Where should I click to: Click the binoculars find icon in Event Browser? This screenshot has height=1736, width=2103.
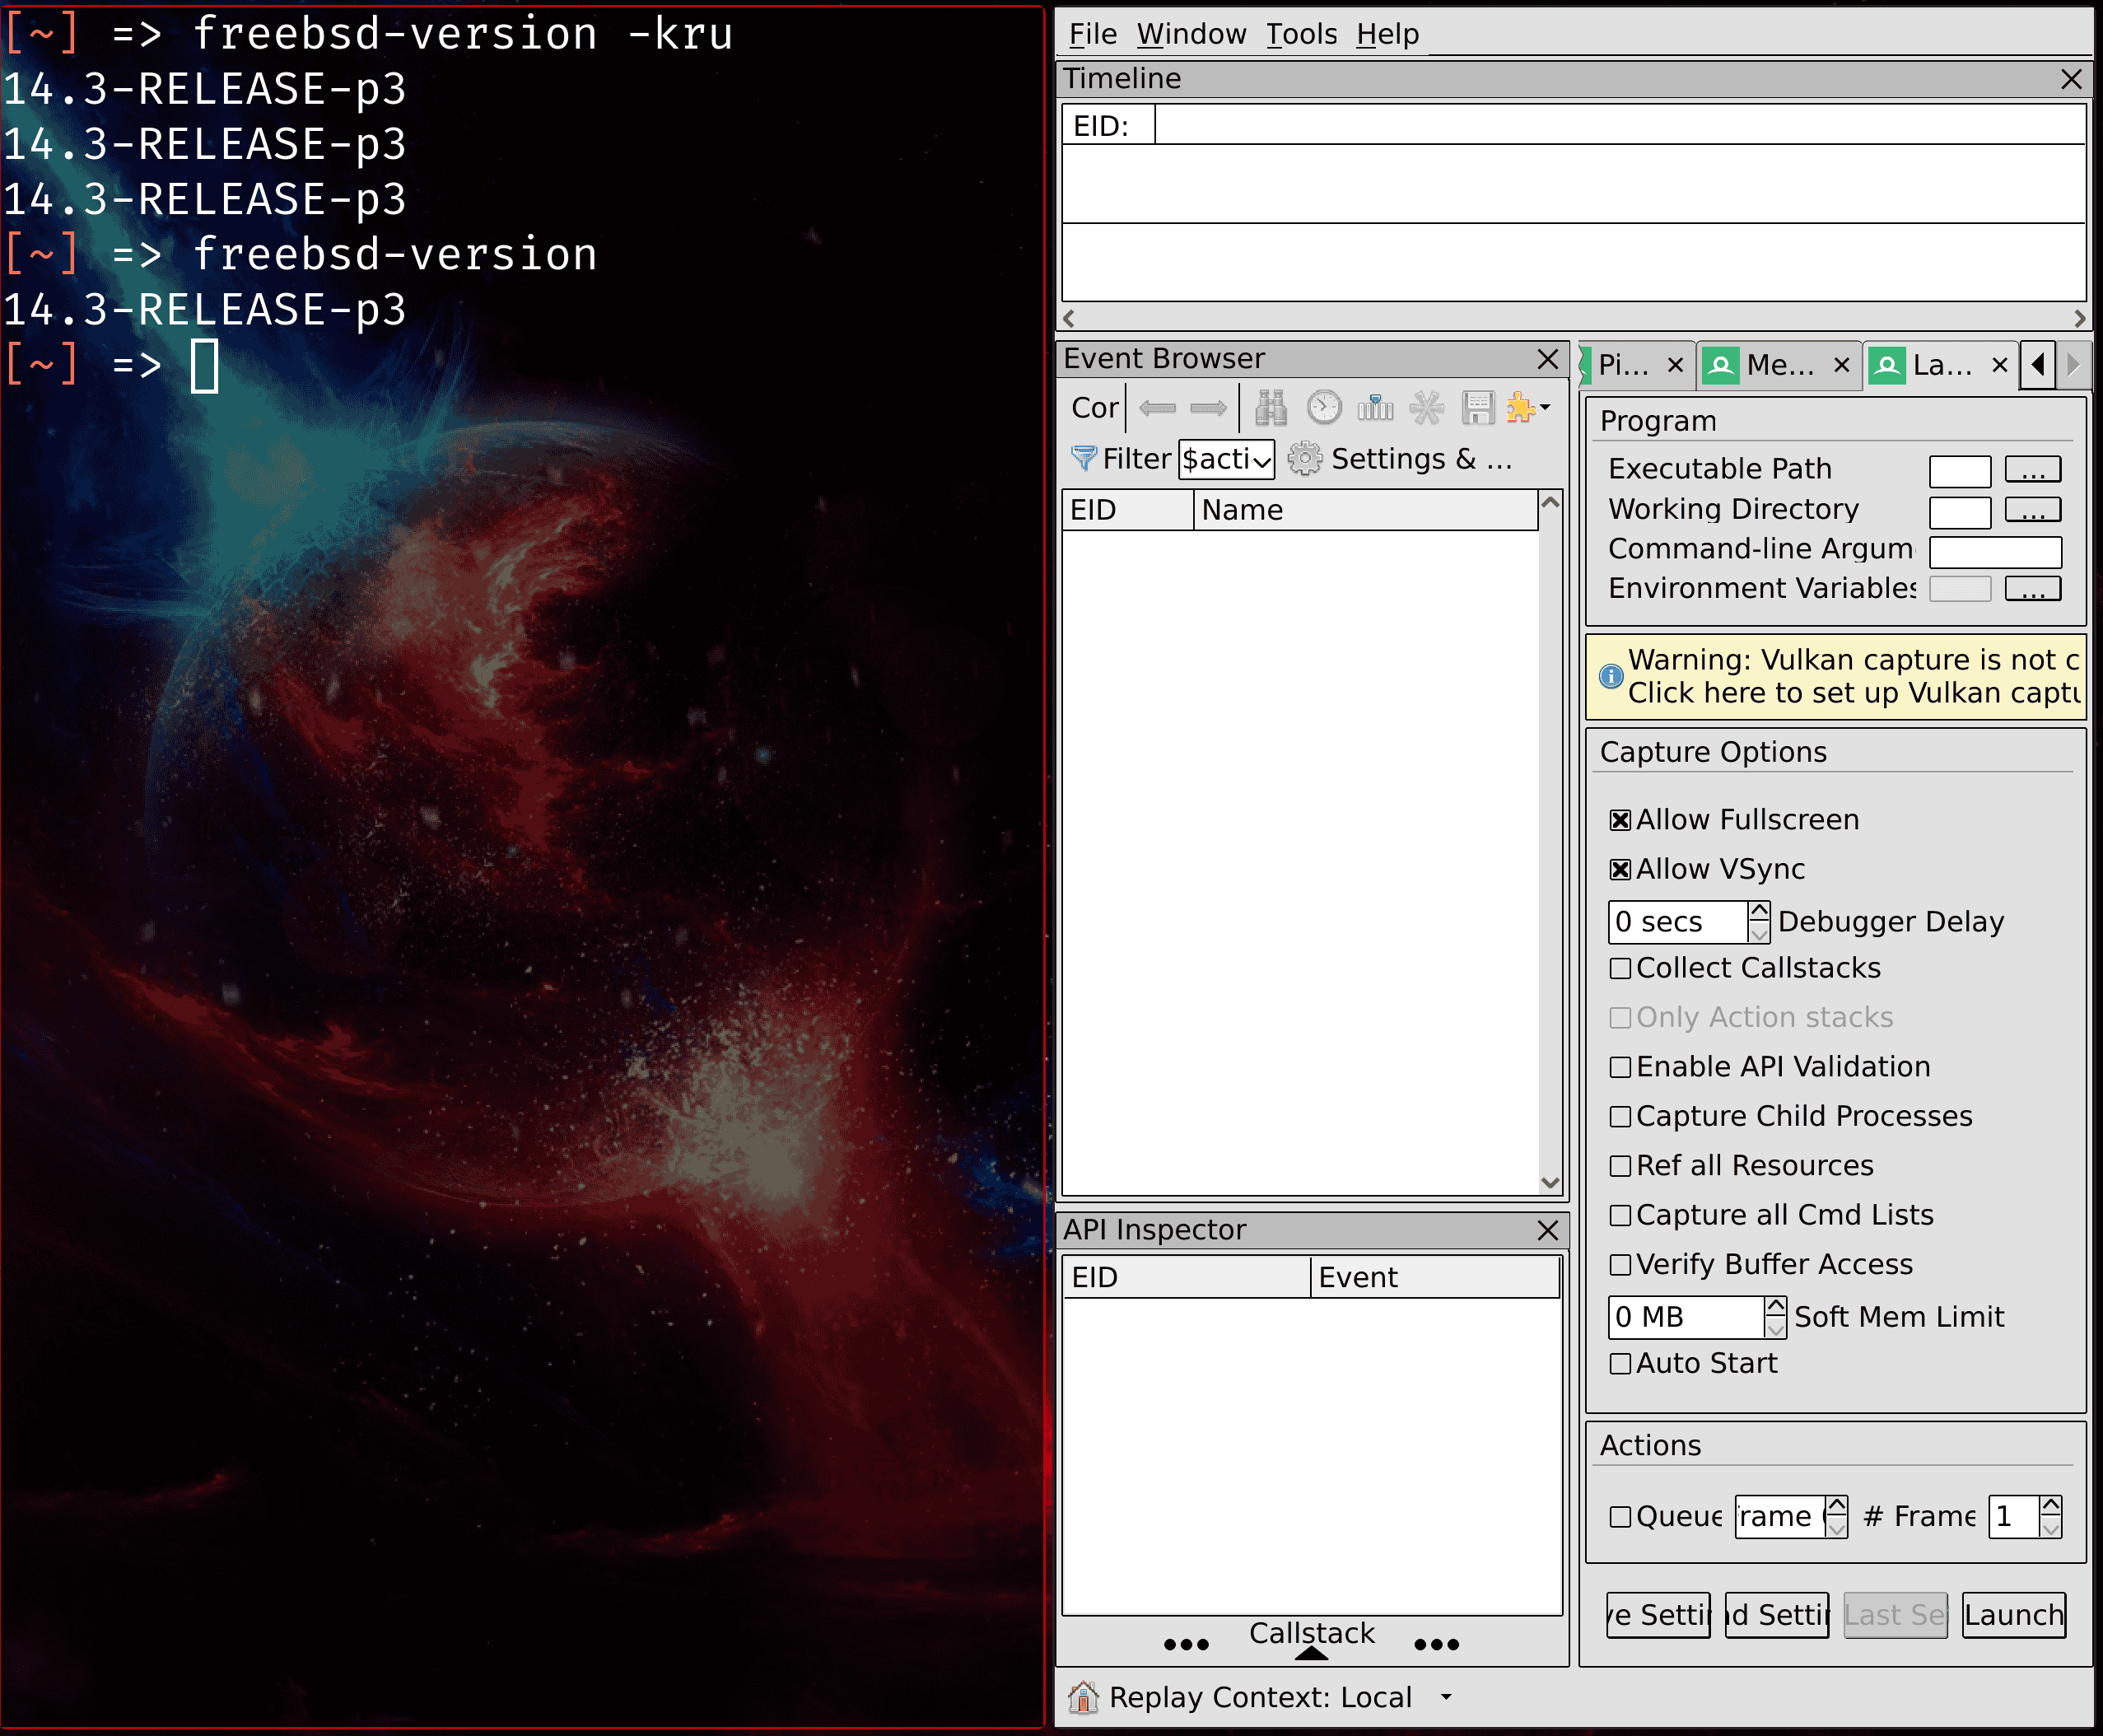point(1271,408)
